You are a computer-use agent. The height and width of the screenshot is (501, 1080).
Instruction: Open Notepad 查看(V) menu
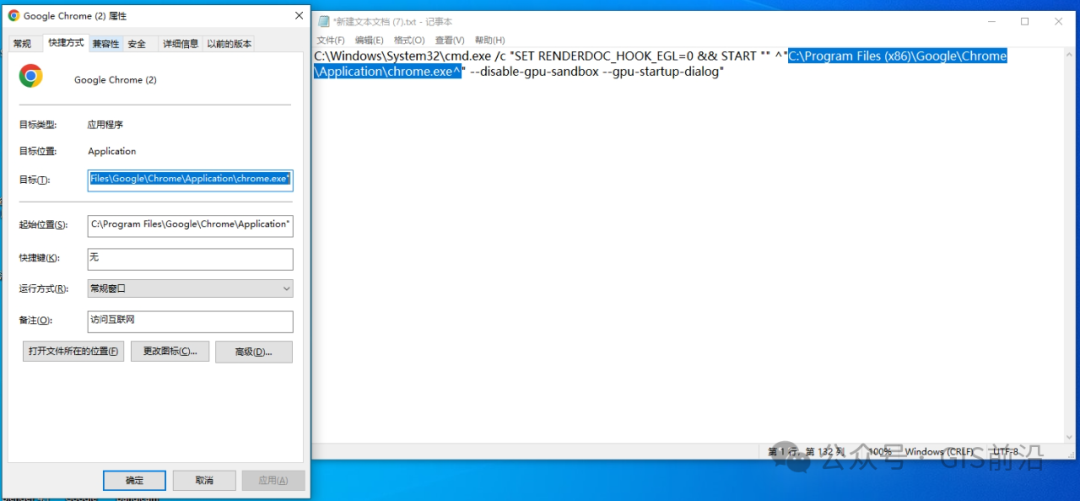coord(450,40)
